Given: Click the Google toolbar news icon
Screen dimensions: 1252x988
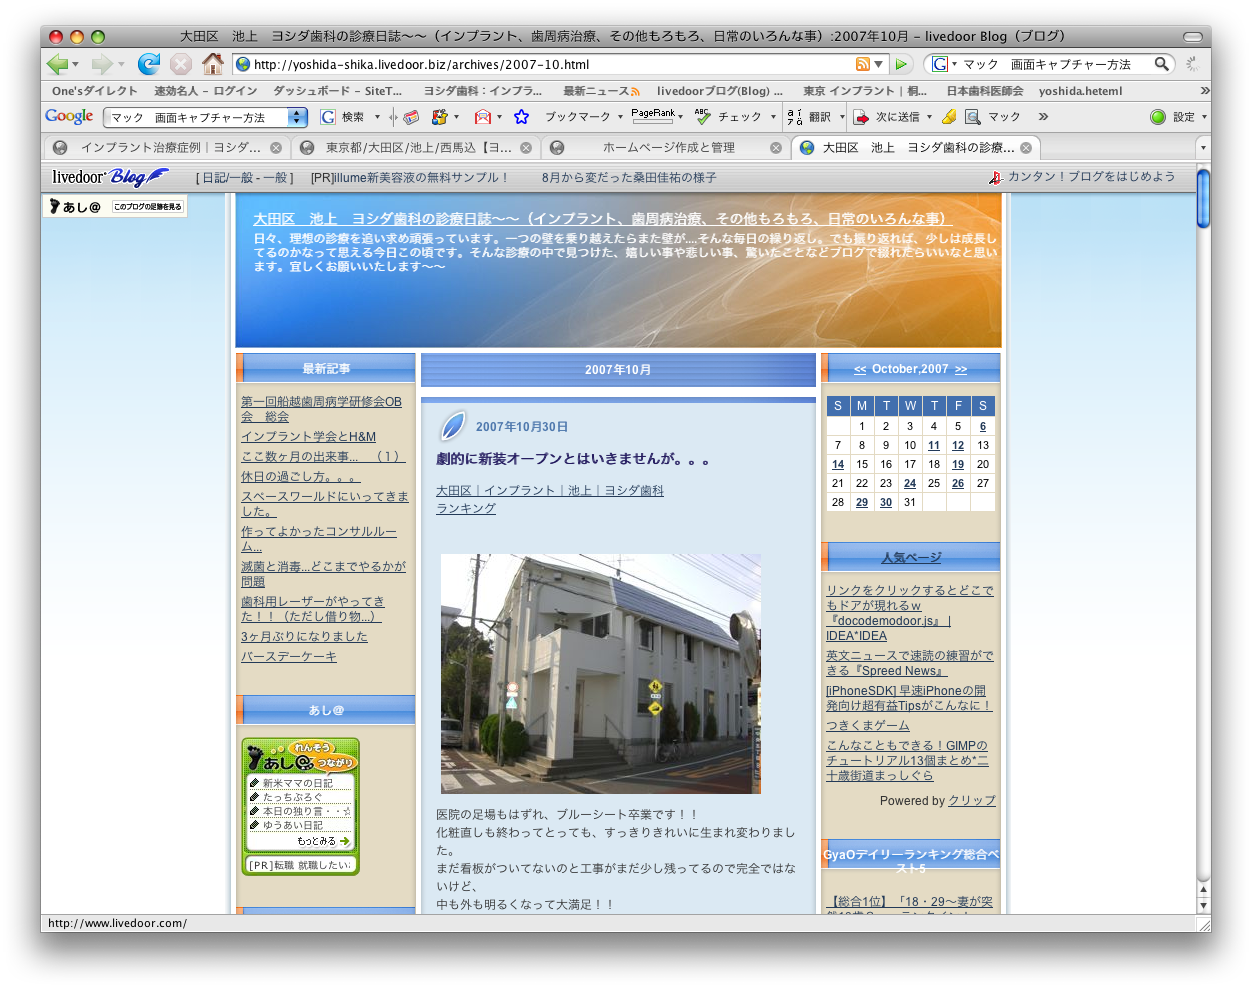Looking at the screenshot, I should pos(411,117).
